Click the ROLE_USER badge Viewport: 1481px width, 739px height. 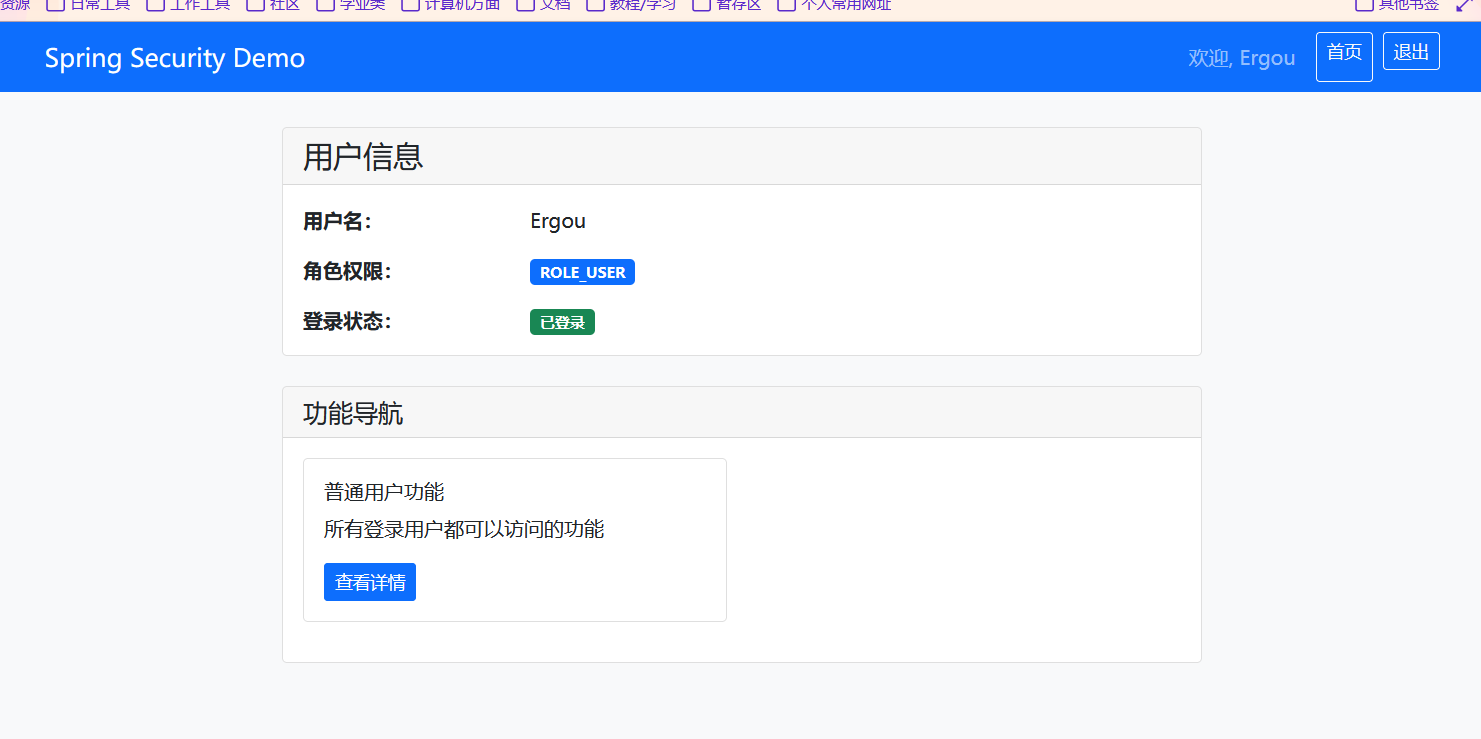pos(582,272)
